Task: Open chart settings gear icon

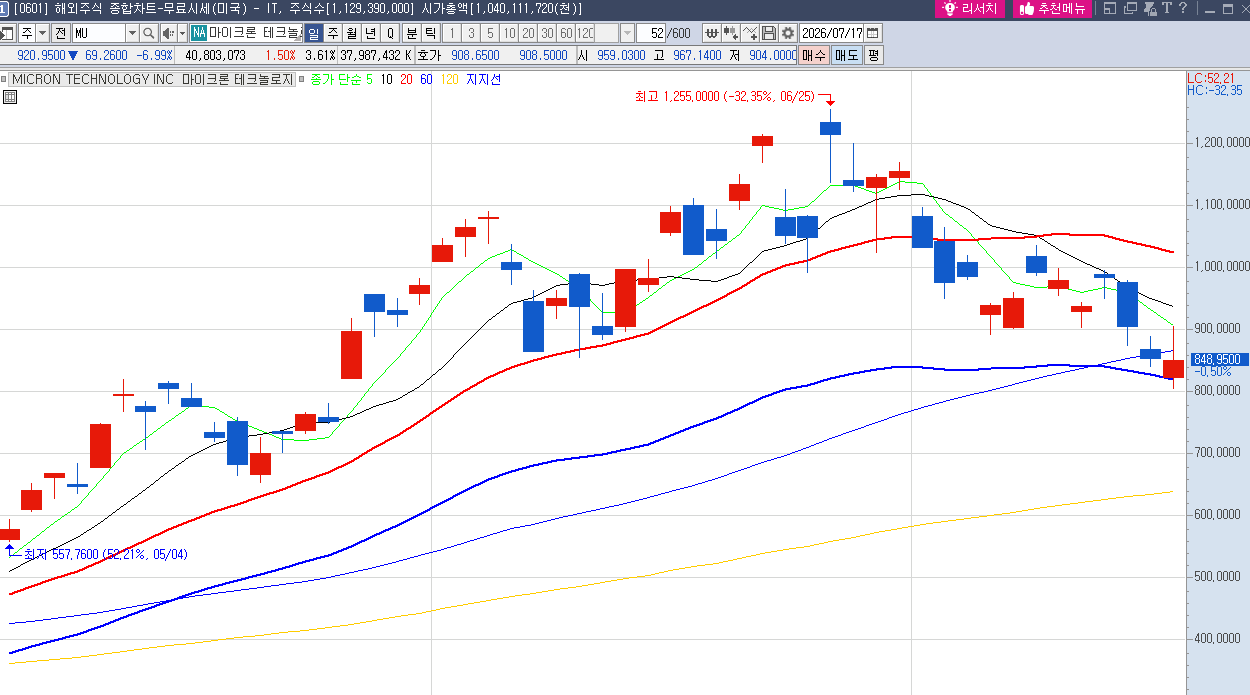Action: [788, 33]
